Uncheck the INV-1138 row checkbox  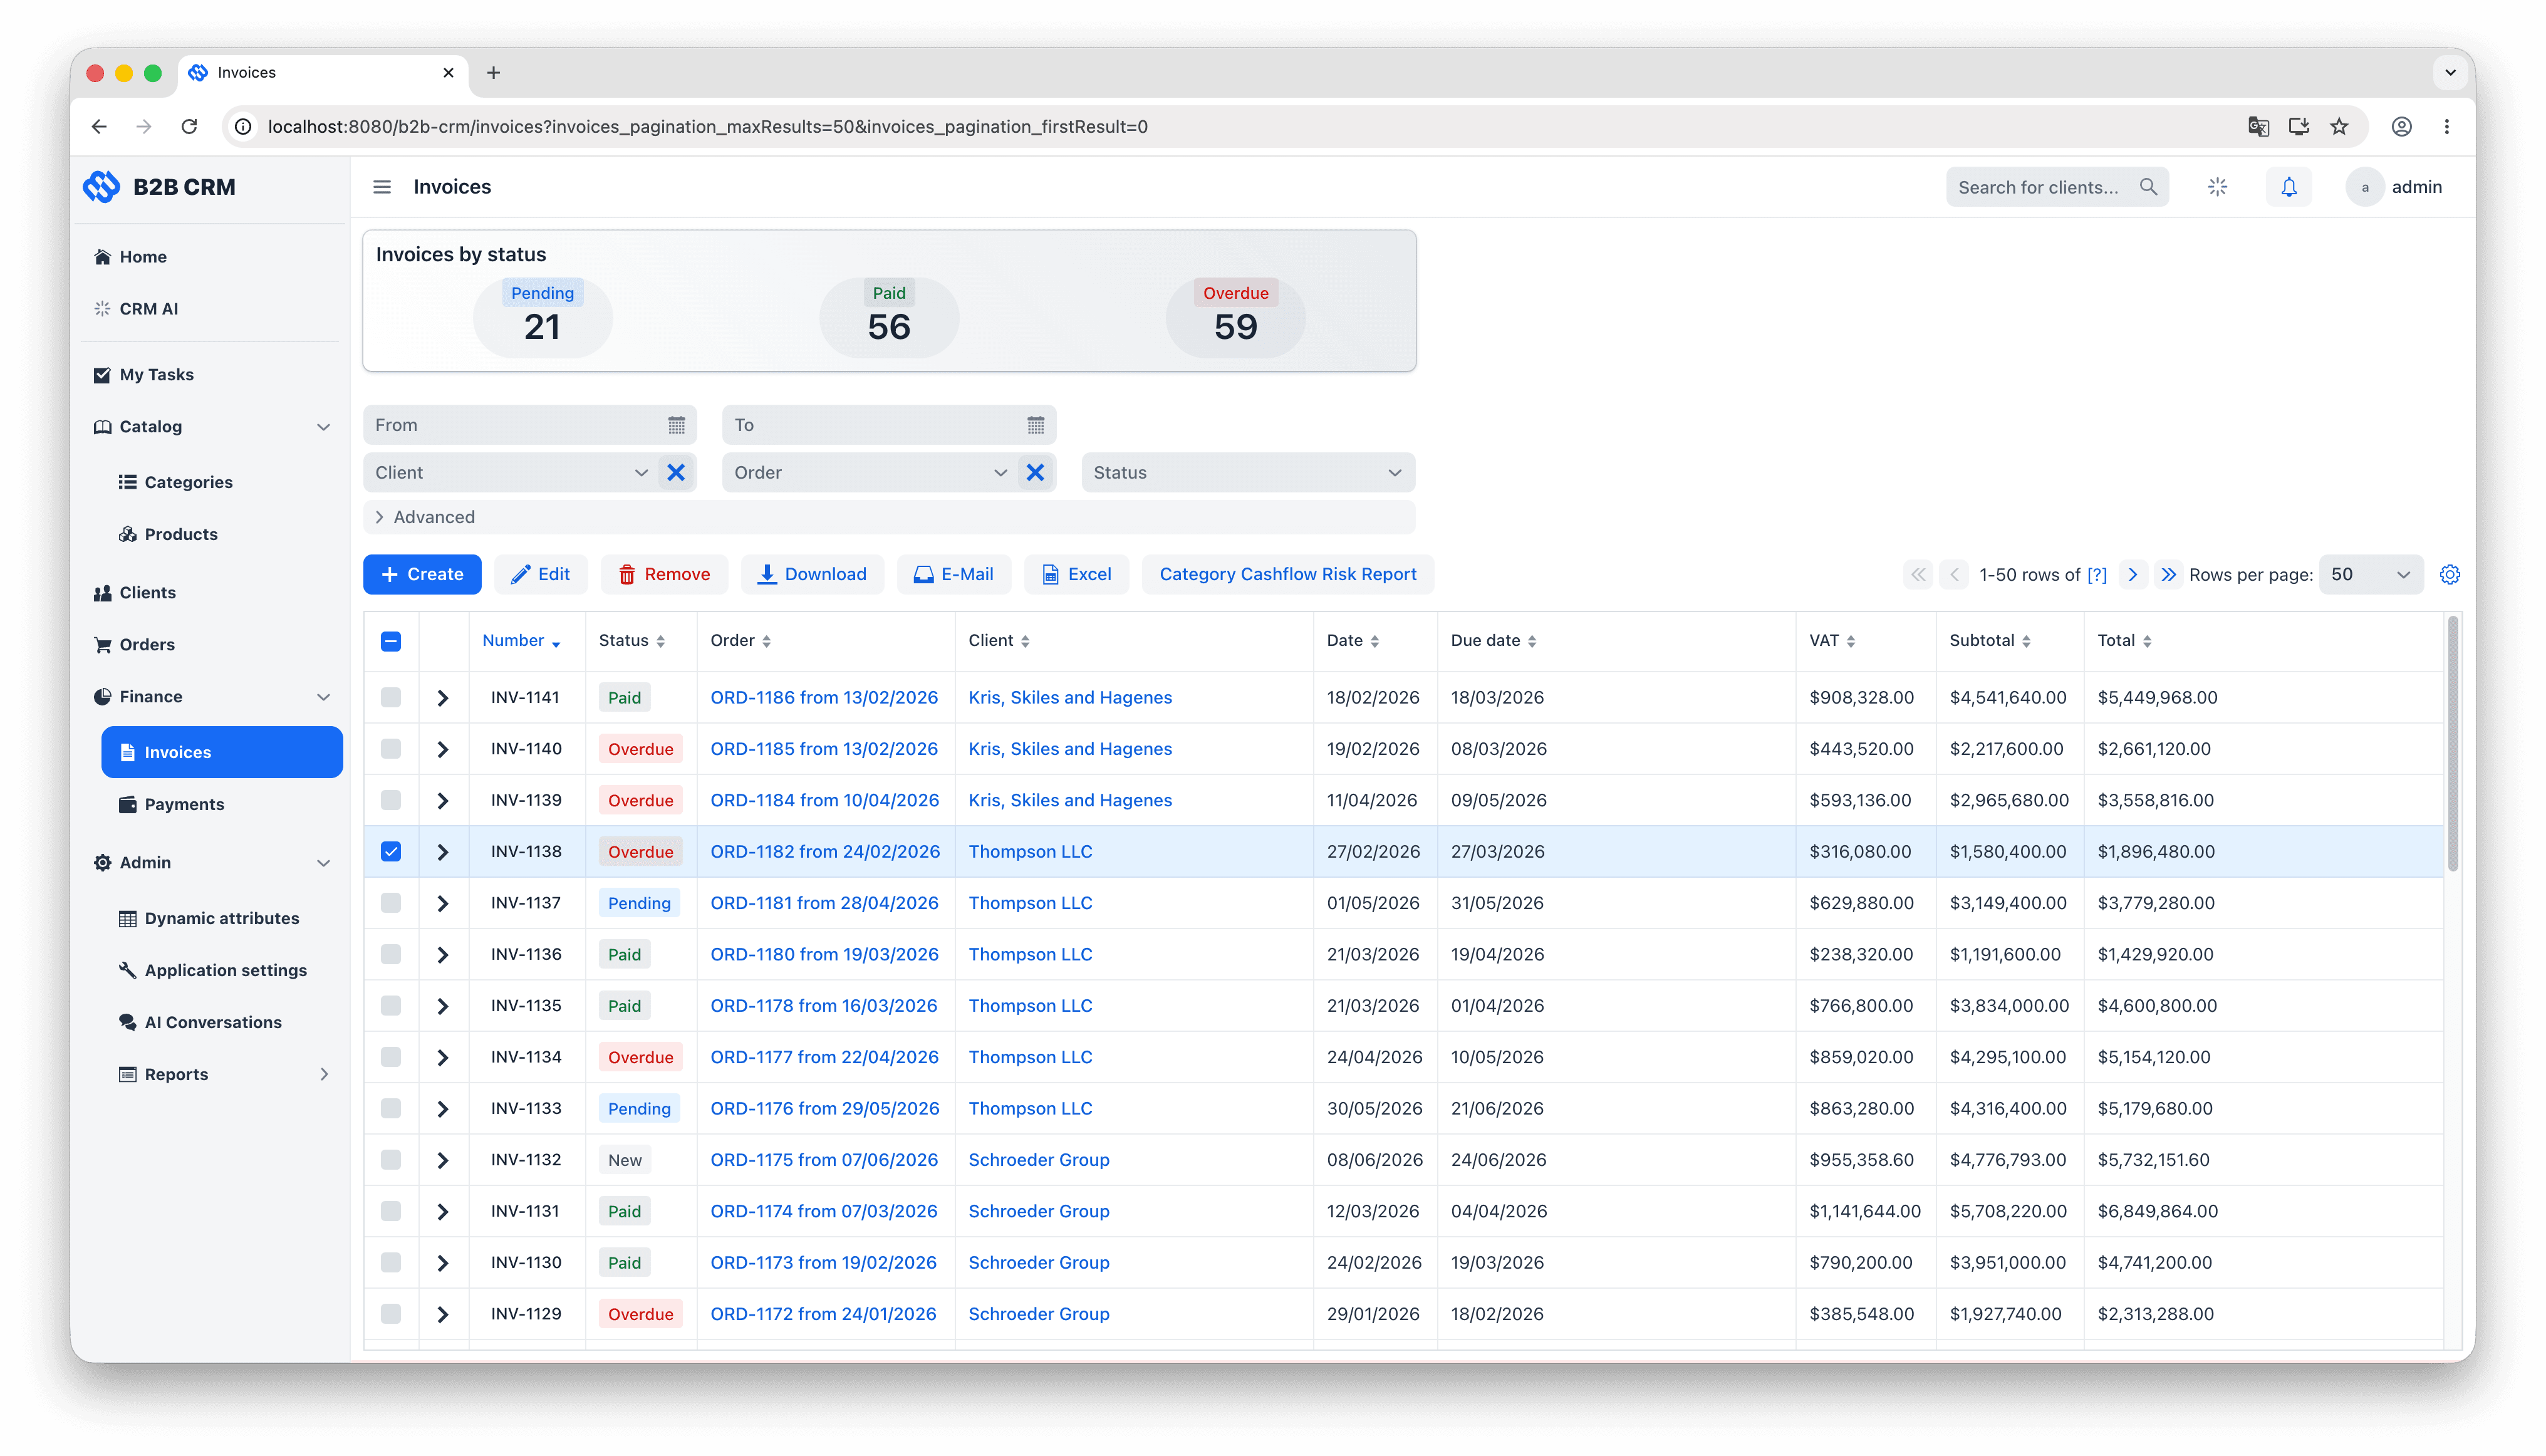[391, 851]
